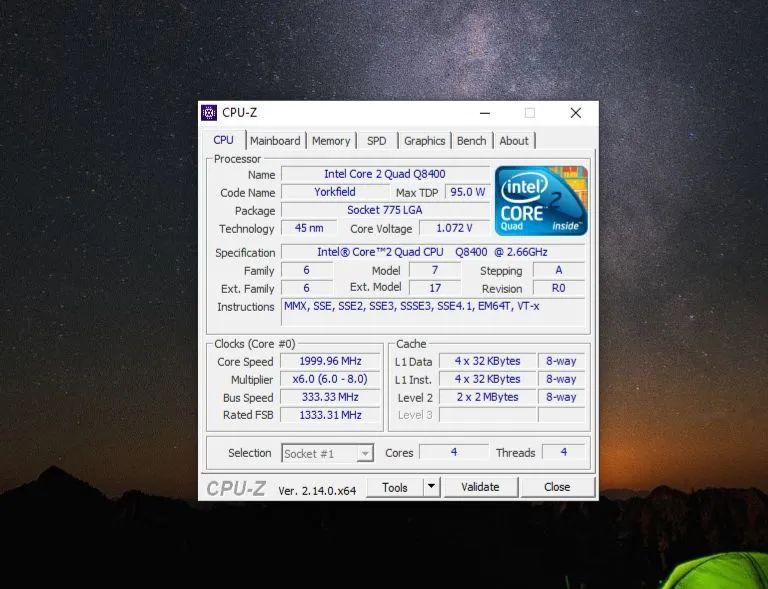
Task: Click the Cores value 4
Action: click(x=454, y=452)
